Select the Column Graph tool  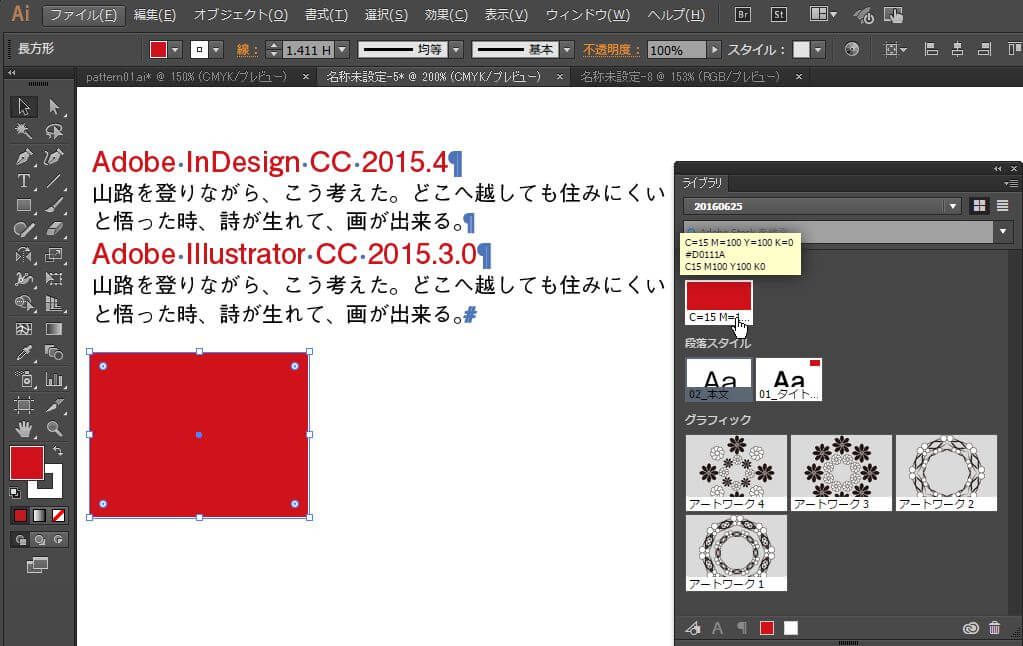tap(53, 379)
